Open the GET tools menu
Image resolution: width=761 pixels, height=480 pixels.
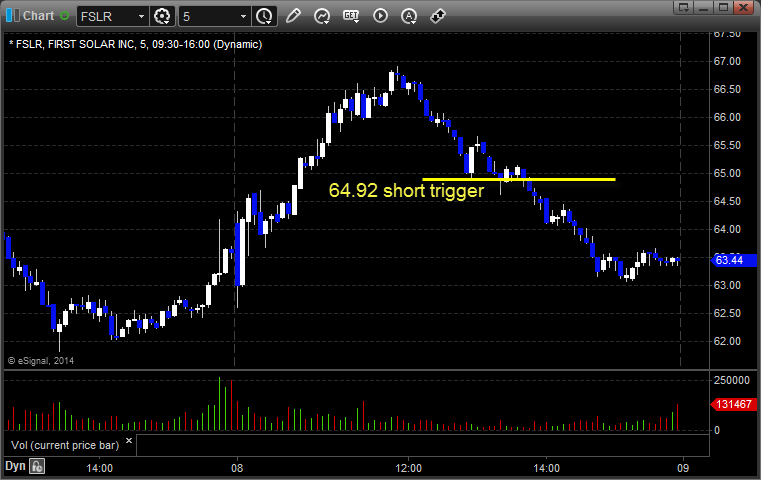tap(351, 16)
